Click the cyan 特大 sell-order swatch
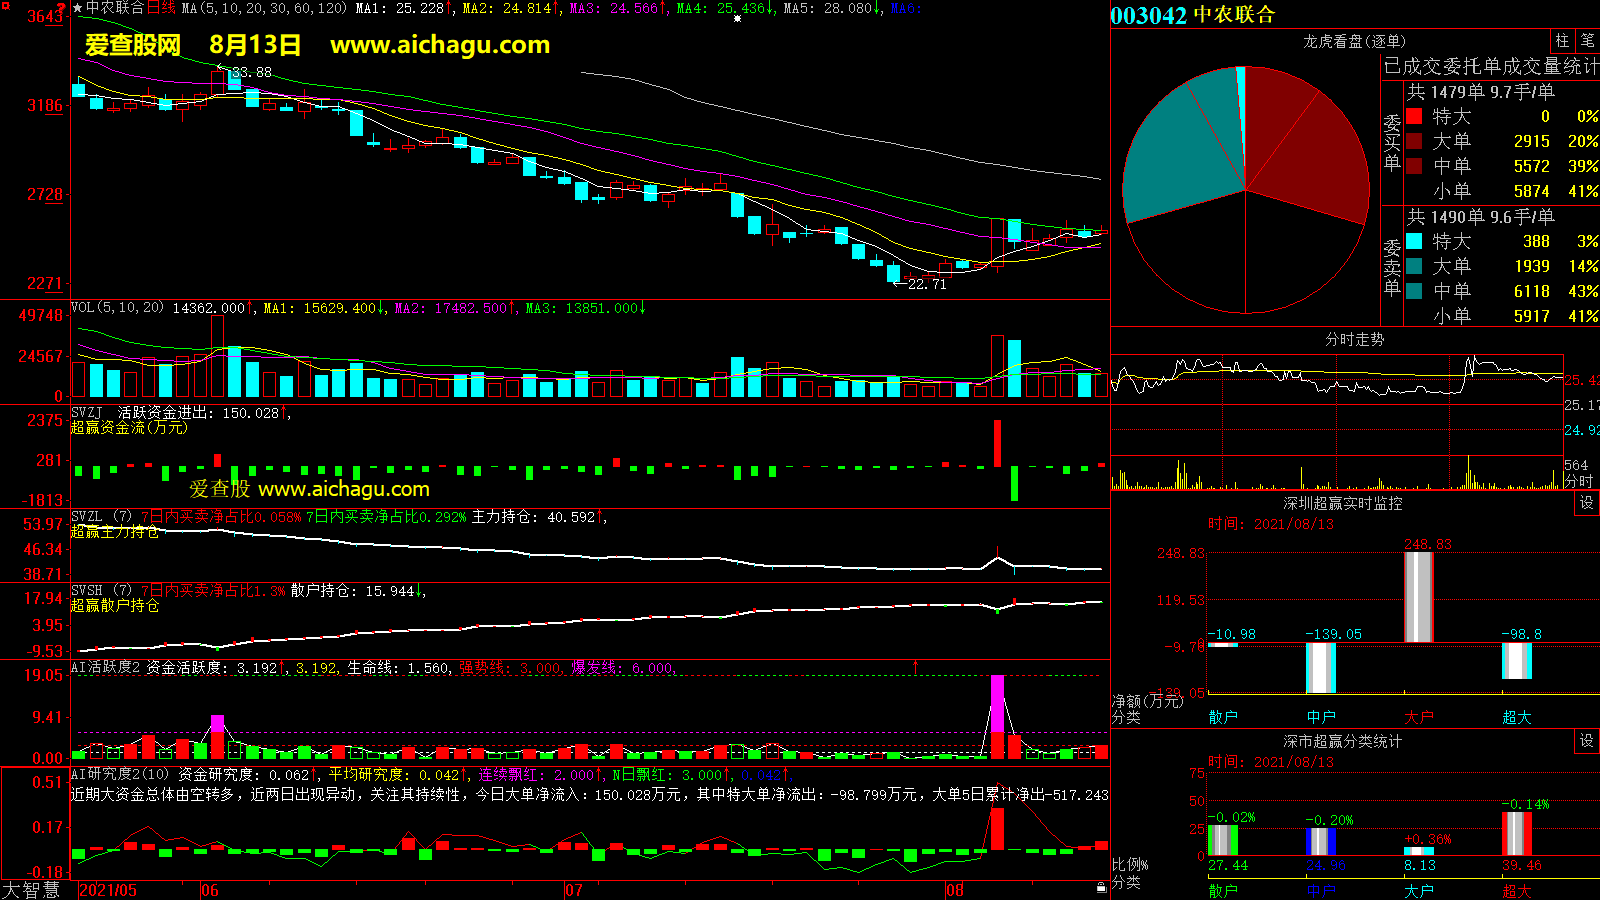 [x=1414, y=241]
